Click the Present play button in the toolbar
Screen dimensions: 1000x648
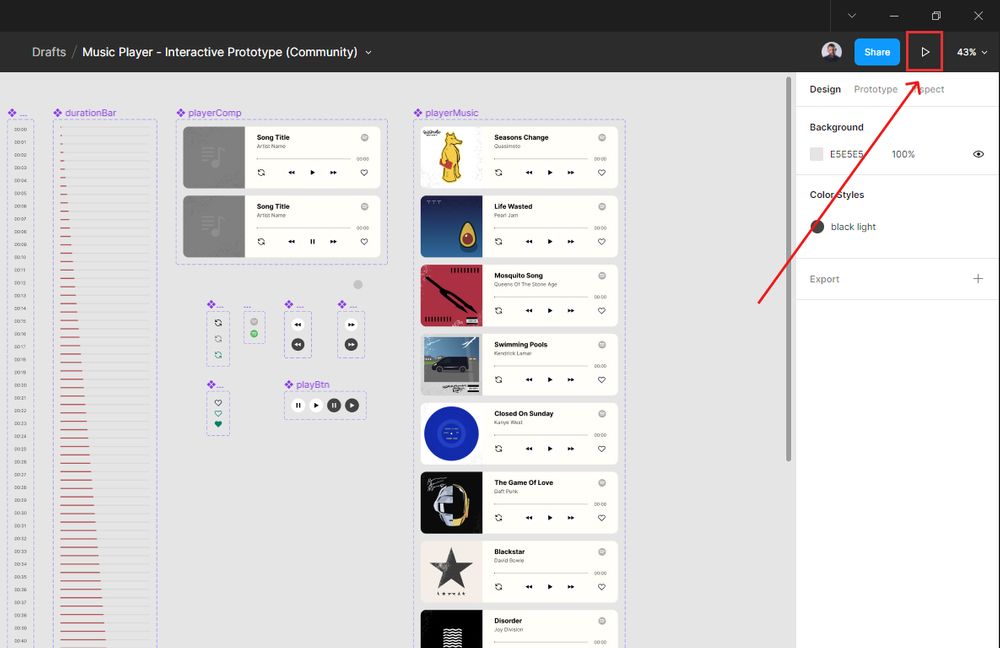tap(924, 51)
